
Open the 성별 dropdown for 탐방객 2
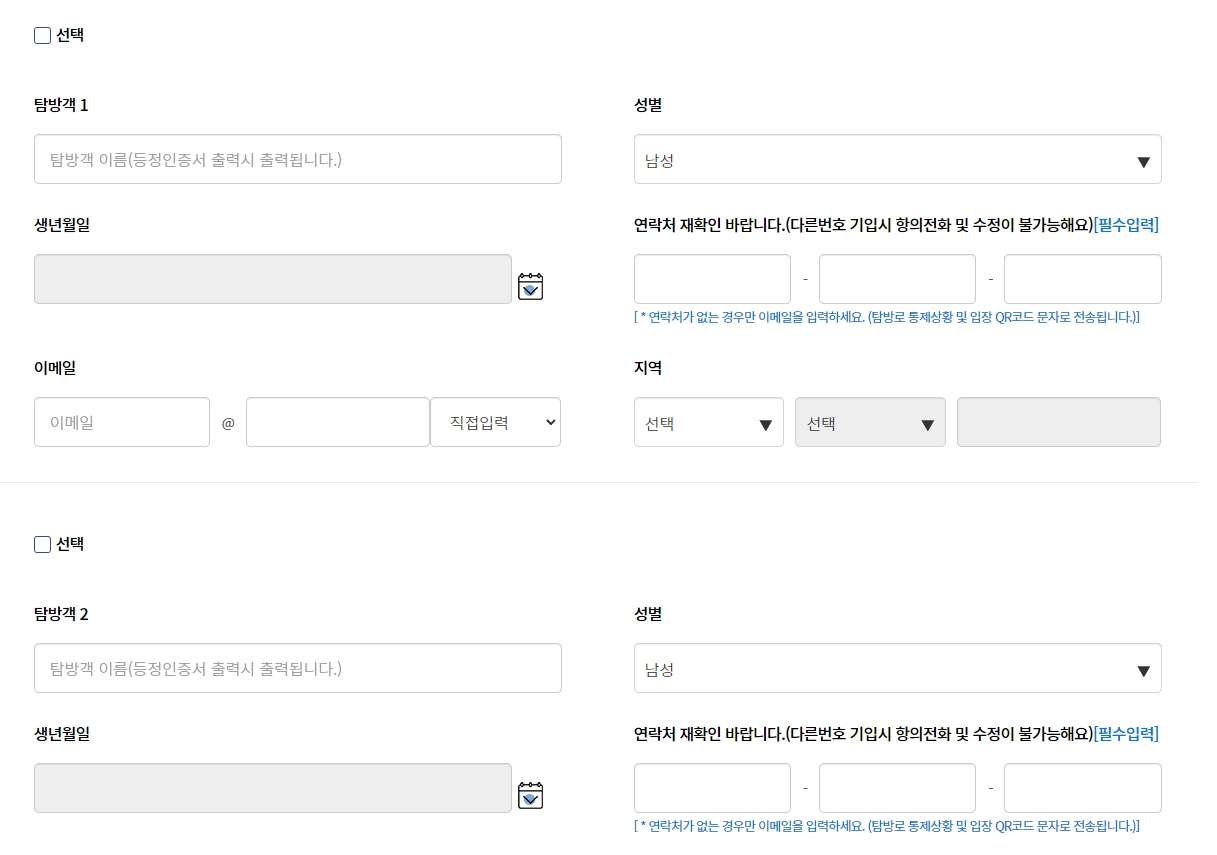click(897, 668)
